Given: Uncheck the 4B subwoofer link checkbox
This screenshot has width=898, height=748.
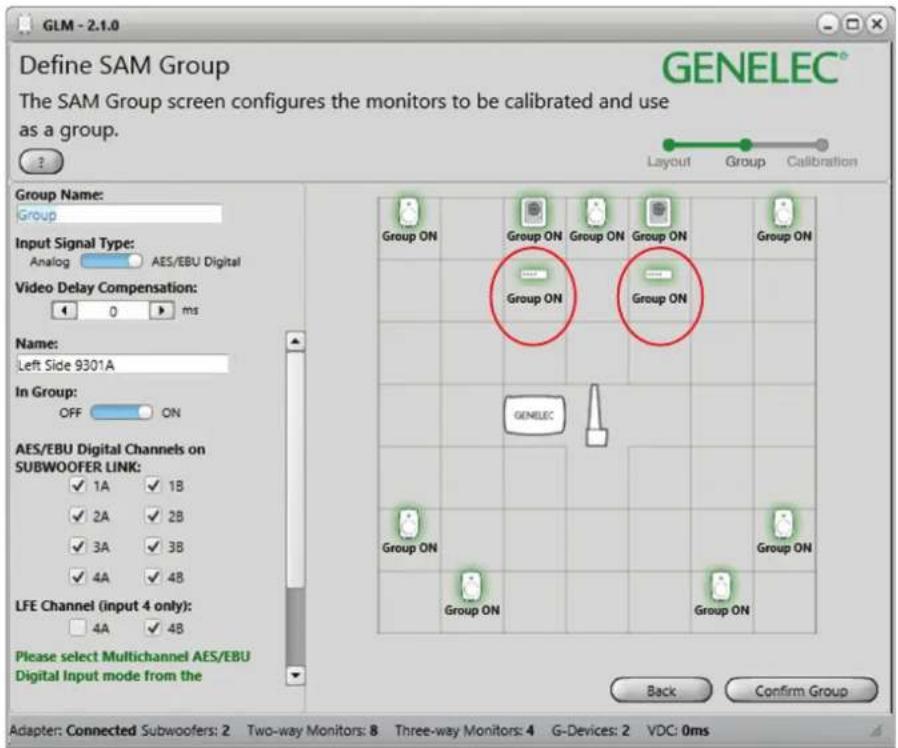Looking at the screenshot, I should 153,577.
